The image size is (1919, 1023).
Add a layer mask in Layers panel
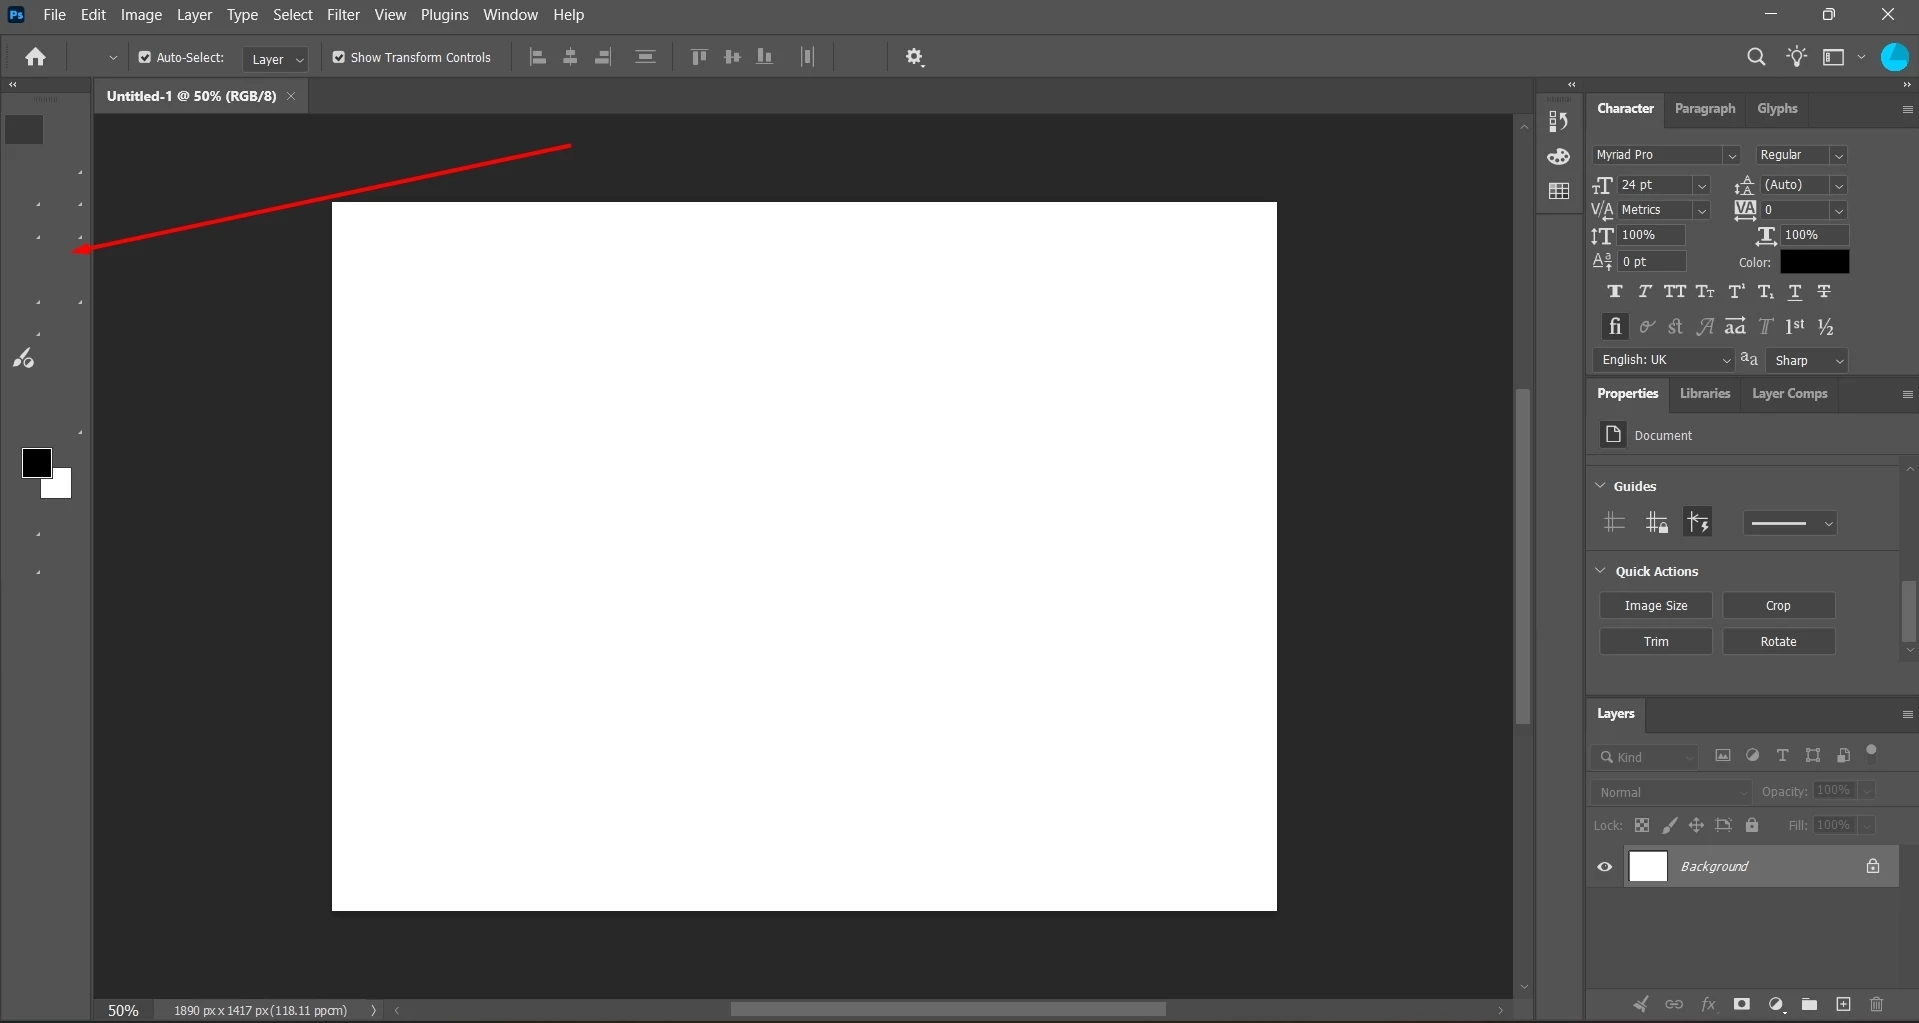click(1742, 1004)
